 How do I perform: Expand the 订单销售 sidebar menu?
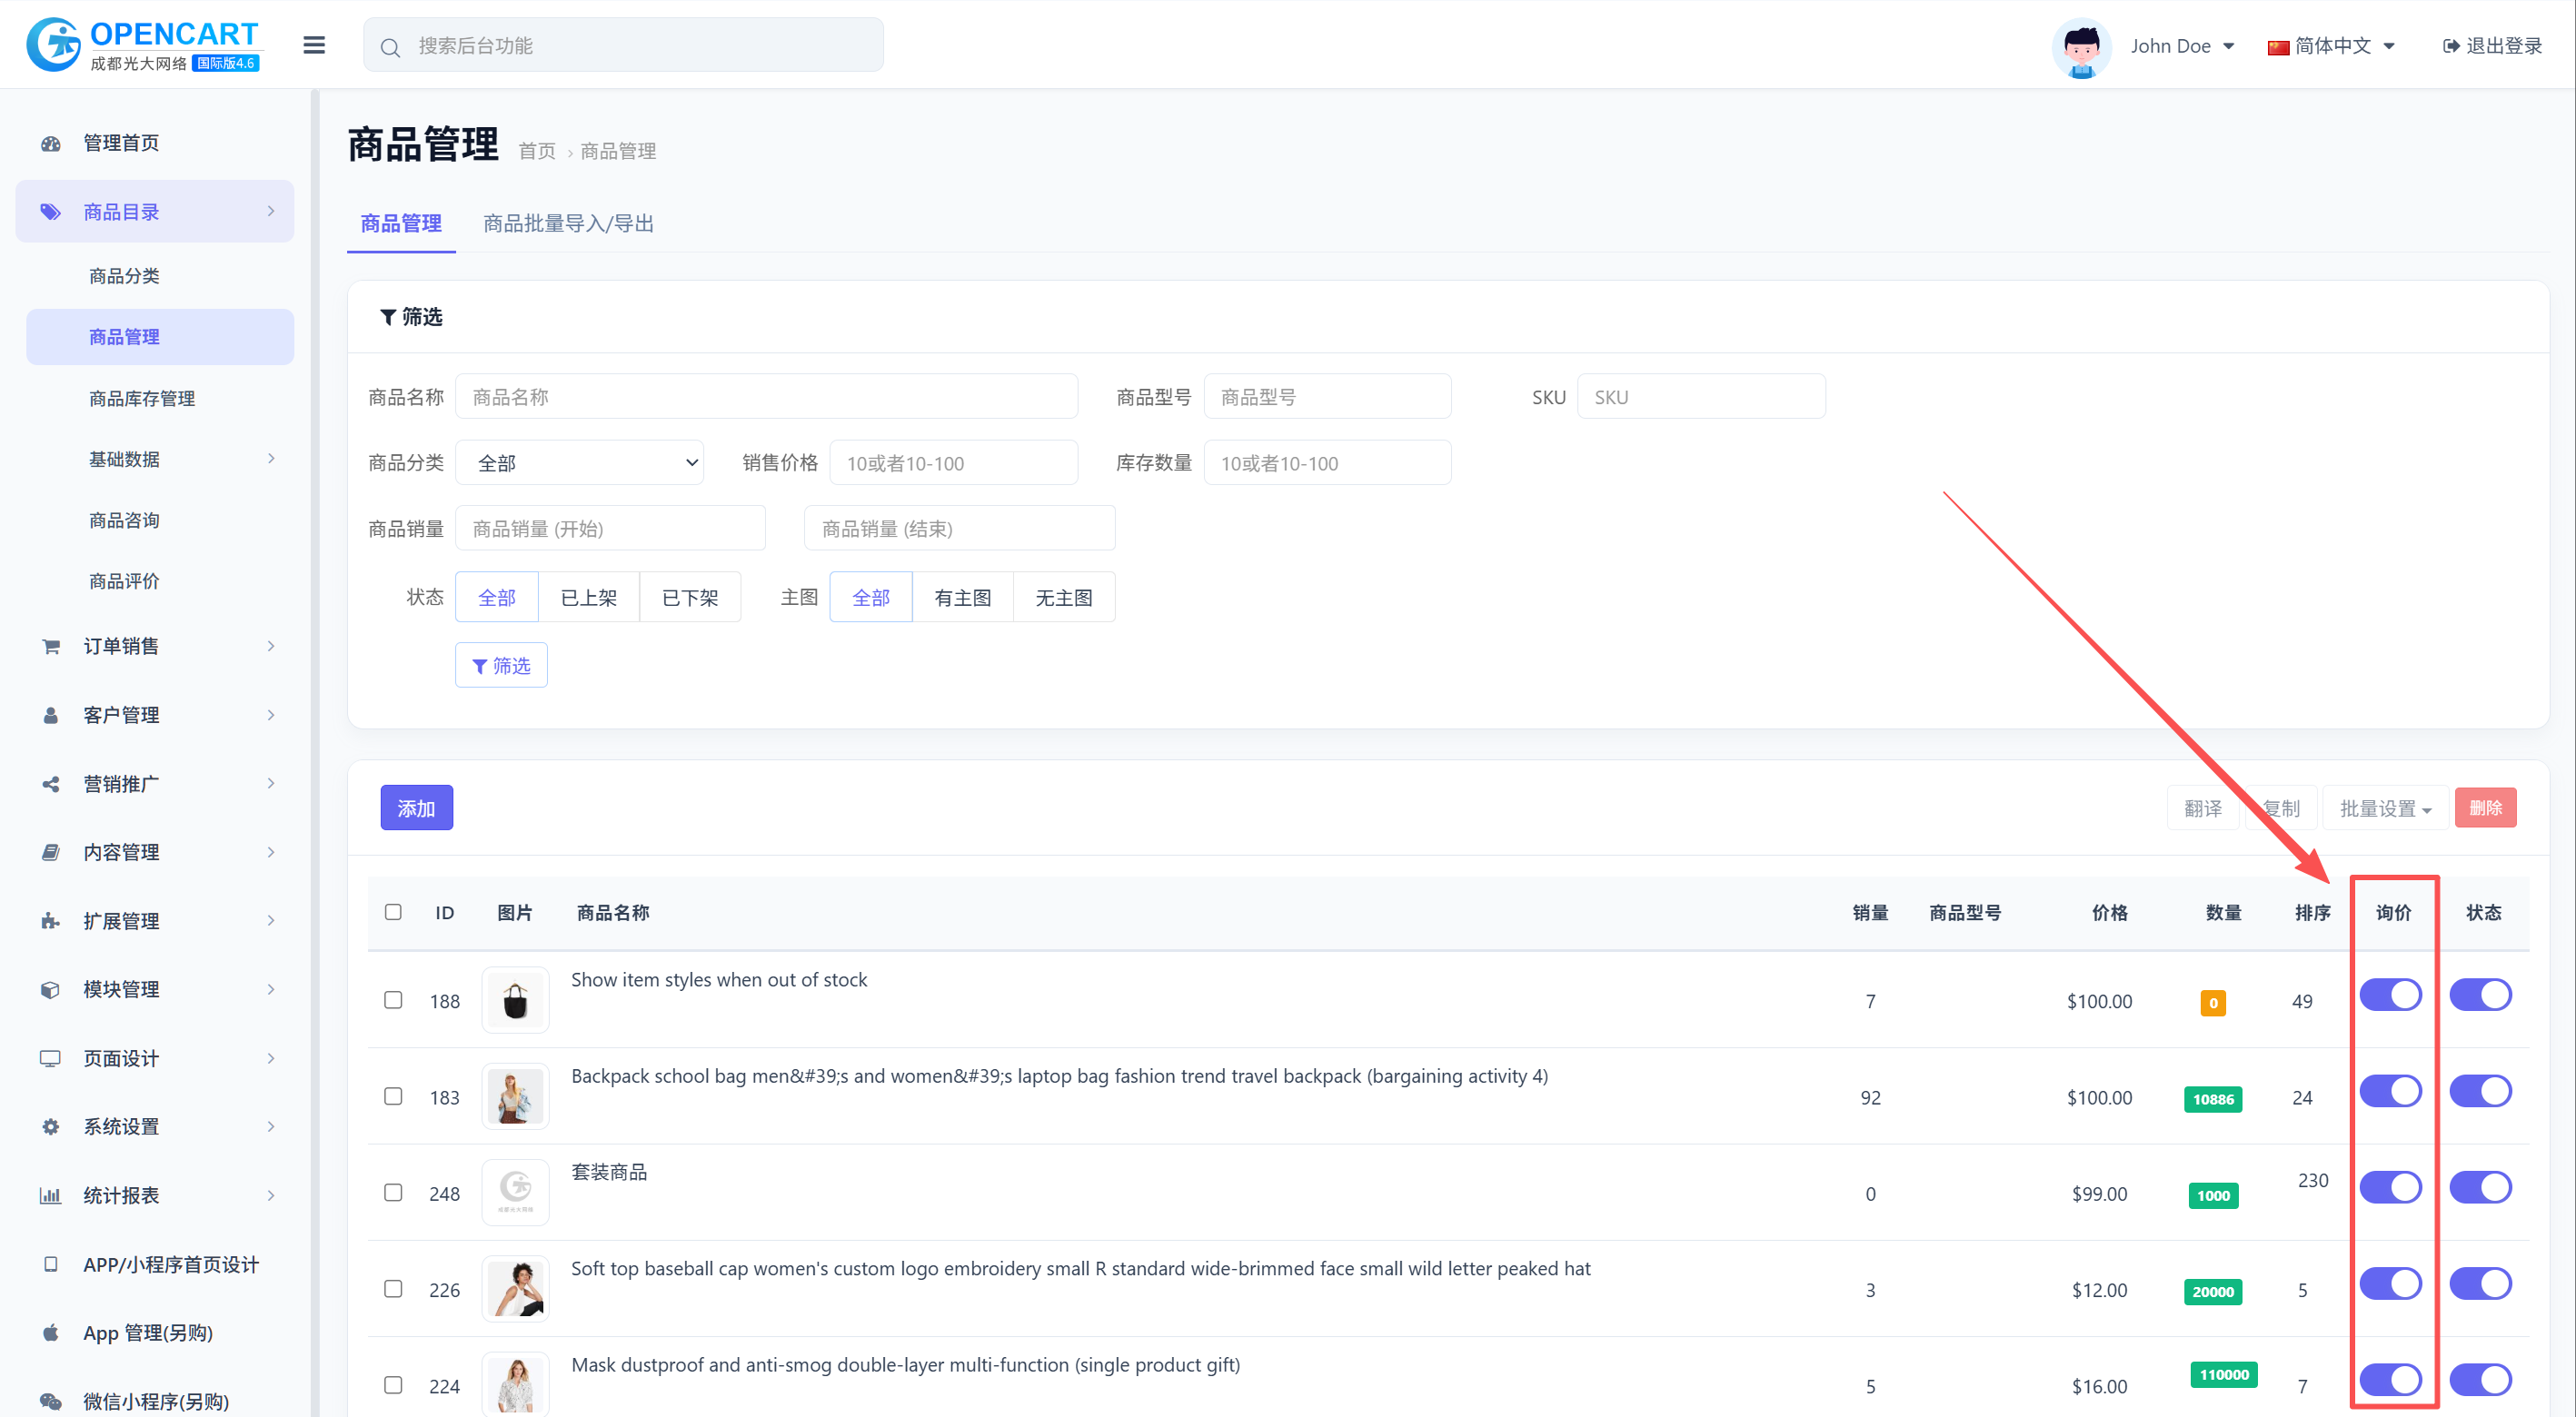[155, 646]
